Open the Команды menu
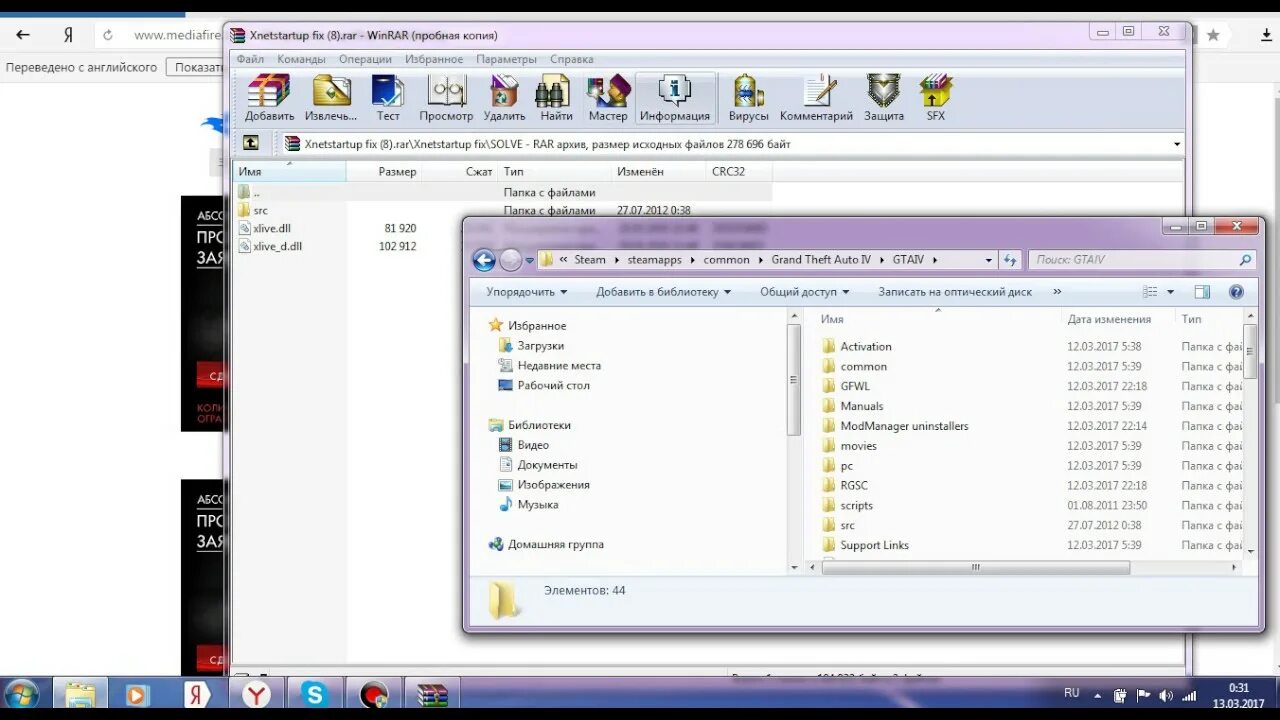The width and height of the screenshot is (1280, 720). 301,59
